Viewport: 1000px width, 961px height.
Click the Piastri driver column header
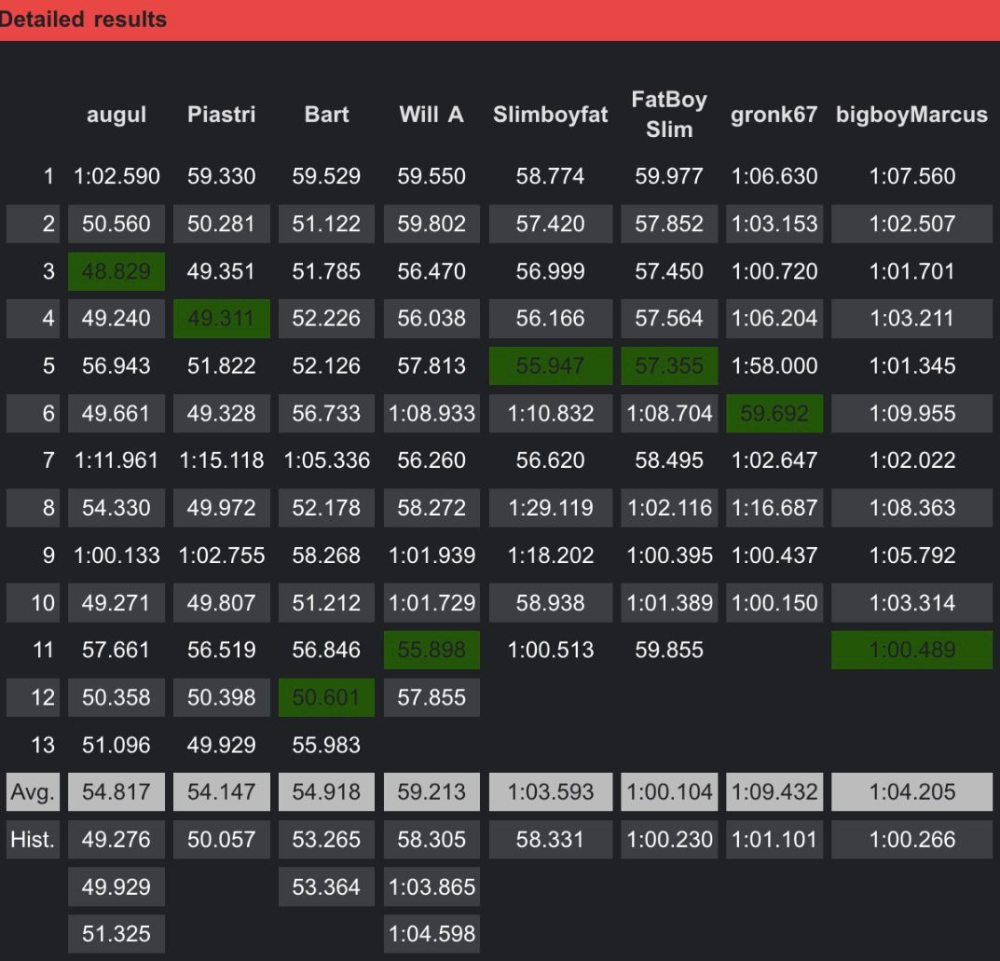pyautogui.click(x=221, y=115)
